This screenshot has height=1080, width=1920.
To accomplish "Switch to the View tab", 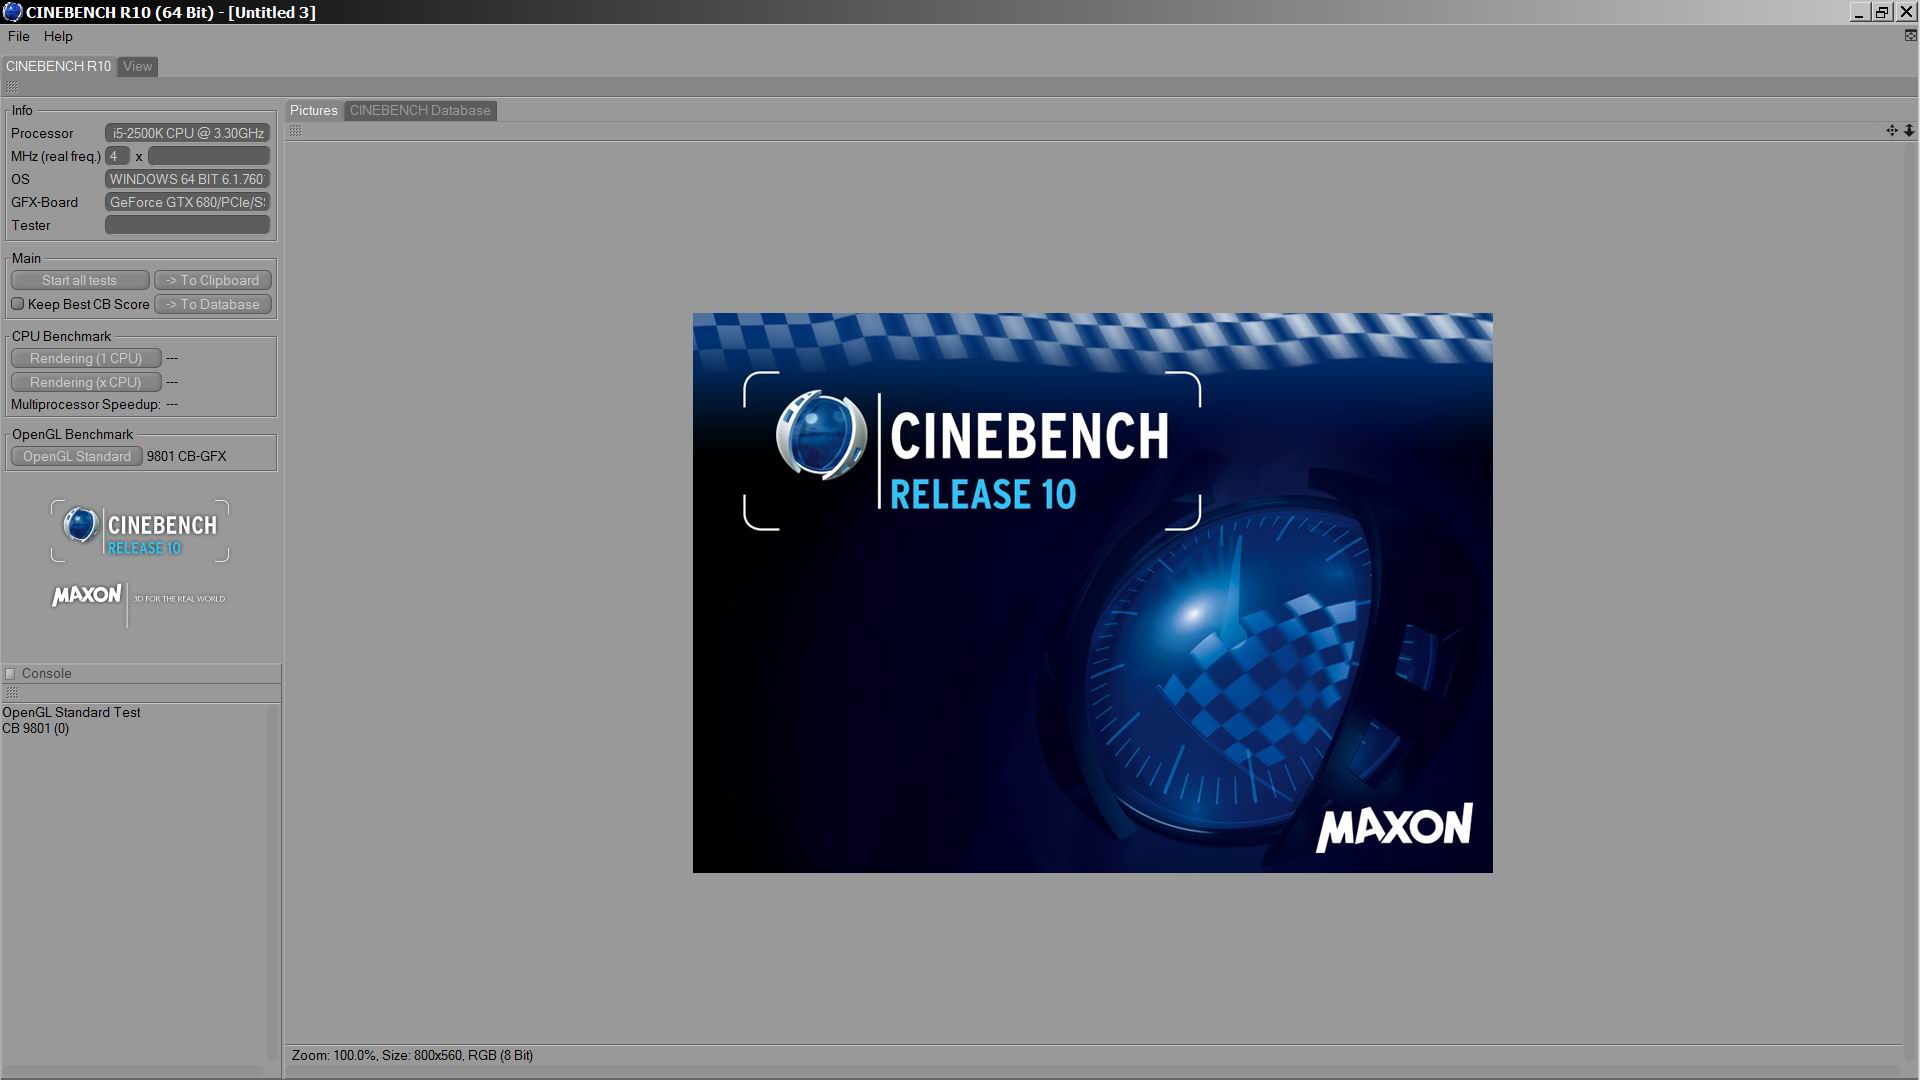I will (137, 67).
